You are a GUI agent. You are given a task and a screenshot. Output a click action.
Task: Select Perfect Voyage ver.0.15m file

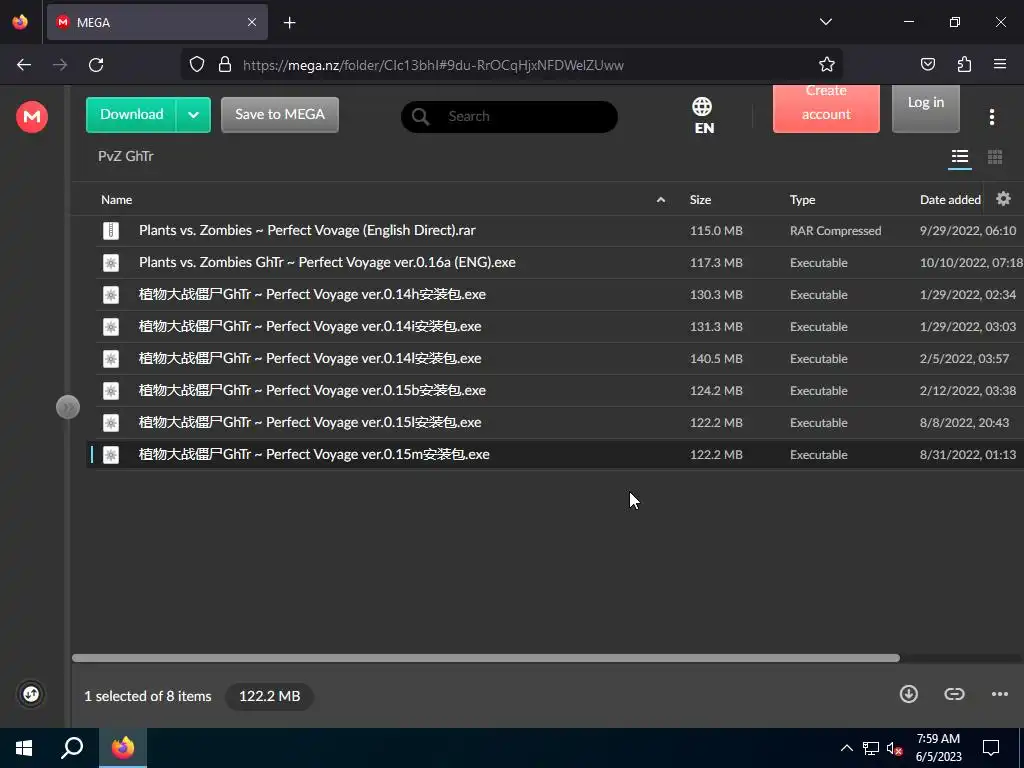coord(555,455)
